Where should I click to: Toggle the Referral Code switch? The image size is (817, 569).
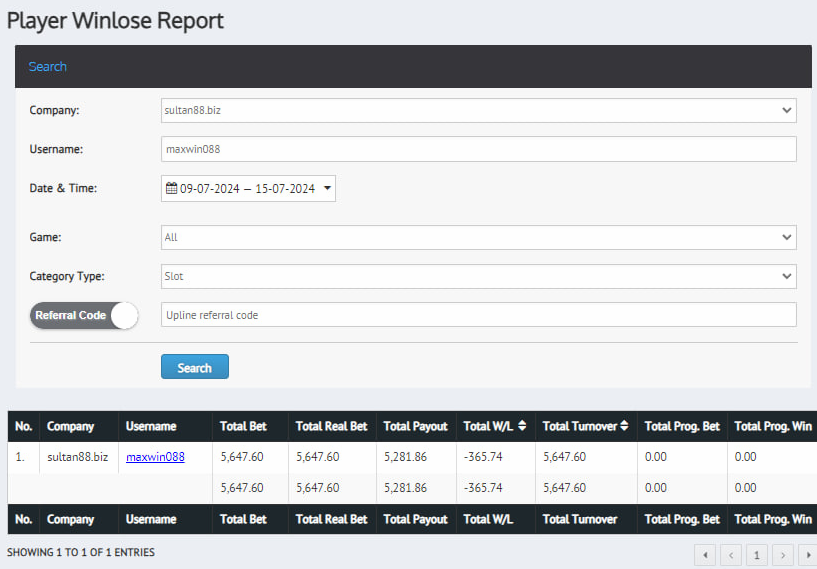(84, 315)
